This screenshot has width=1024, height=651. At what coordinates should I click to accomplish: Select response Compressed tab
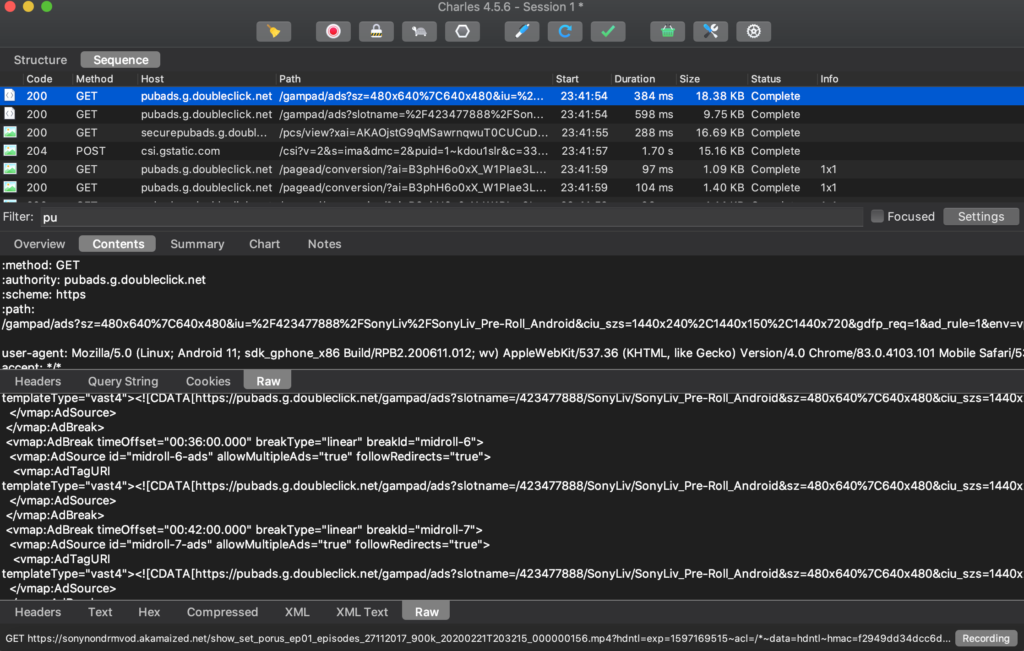click(x=222, y=612)
